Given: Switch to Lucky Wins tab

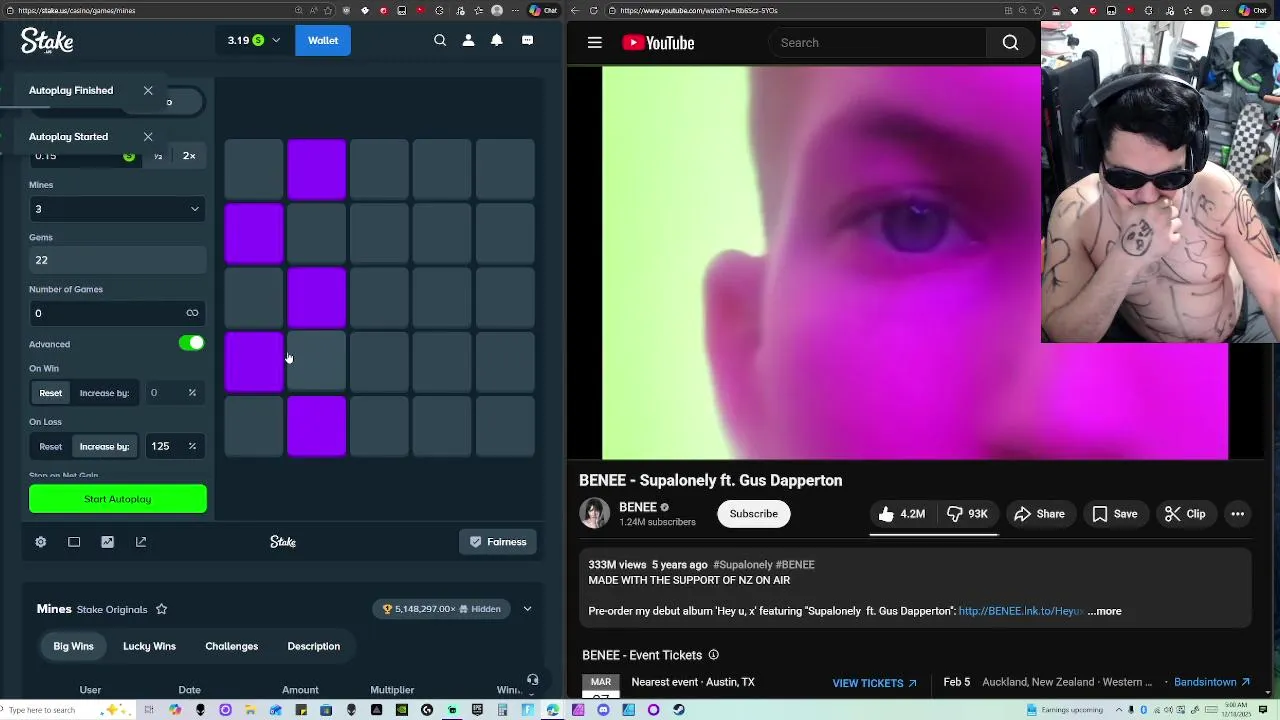Looking at the screenshot, I should (149, 646).
